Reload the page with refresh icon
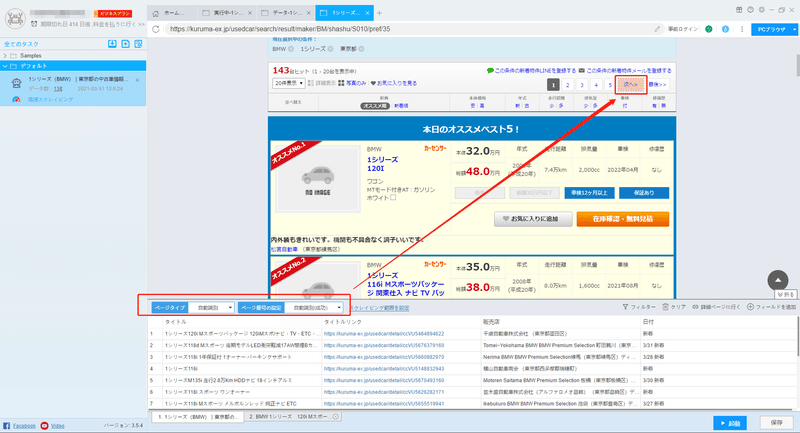This screenshot has height=433, width=800. [x=156, y=29]
